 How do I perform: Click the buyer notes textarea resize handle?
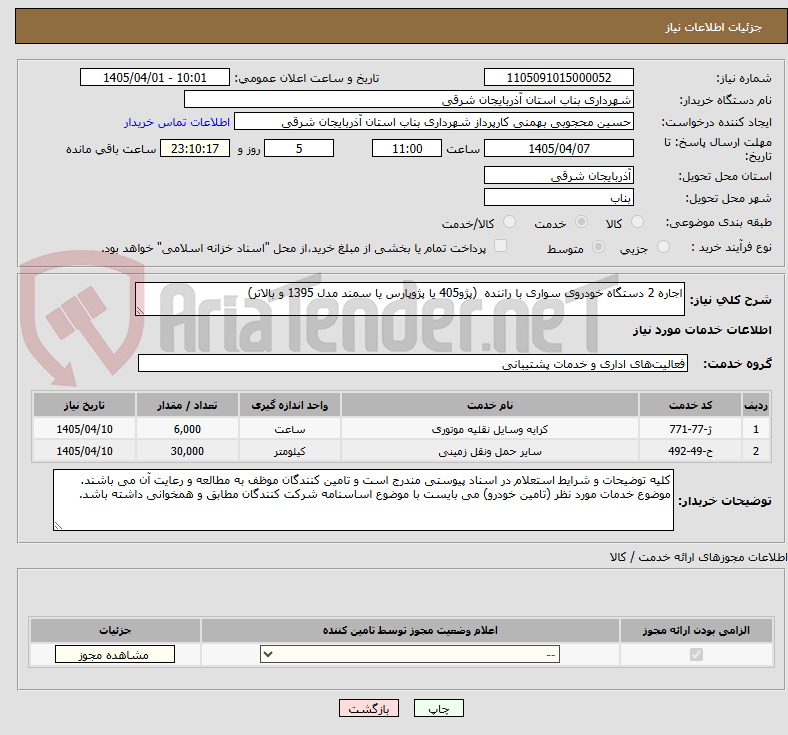pyautogui.click(x=58, y=526)
